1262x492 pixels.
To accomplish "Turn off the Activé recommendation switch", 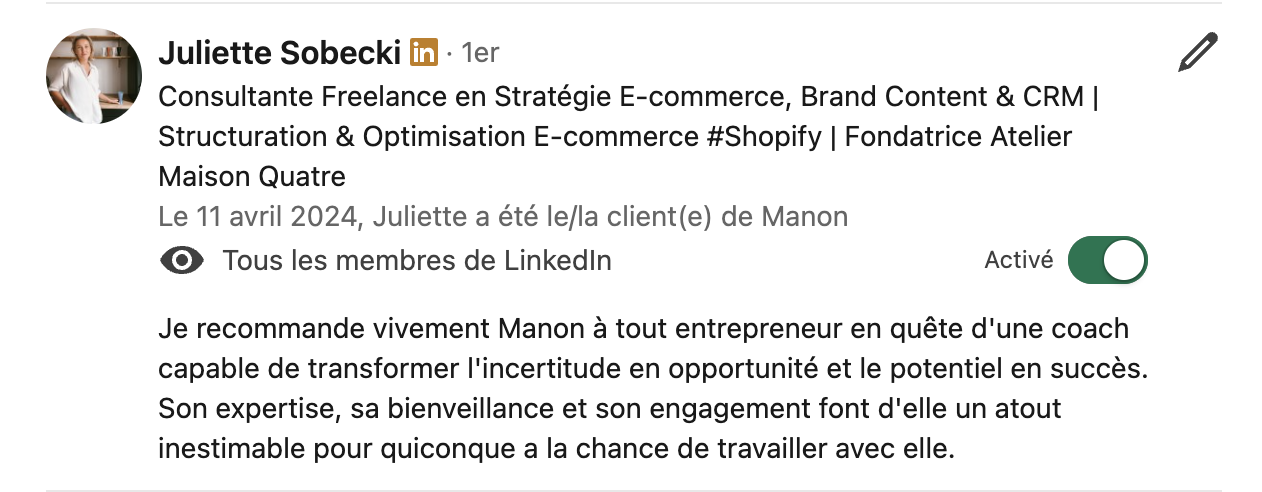I will point(1107,260).
